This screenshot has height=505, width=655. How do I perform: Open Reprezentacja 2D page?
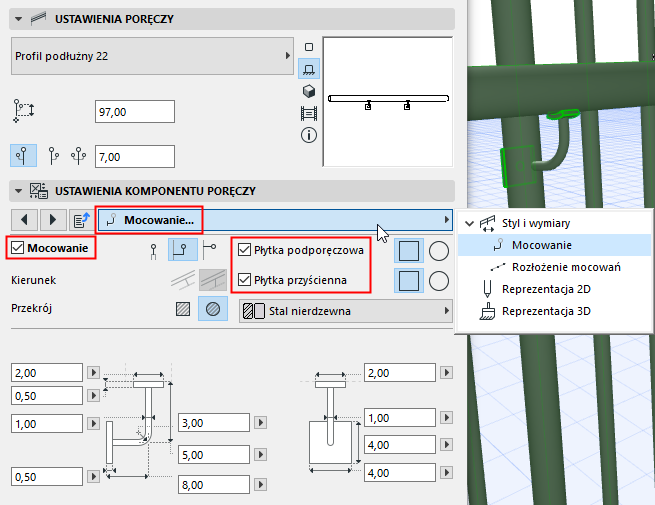(x=546, y=289)
